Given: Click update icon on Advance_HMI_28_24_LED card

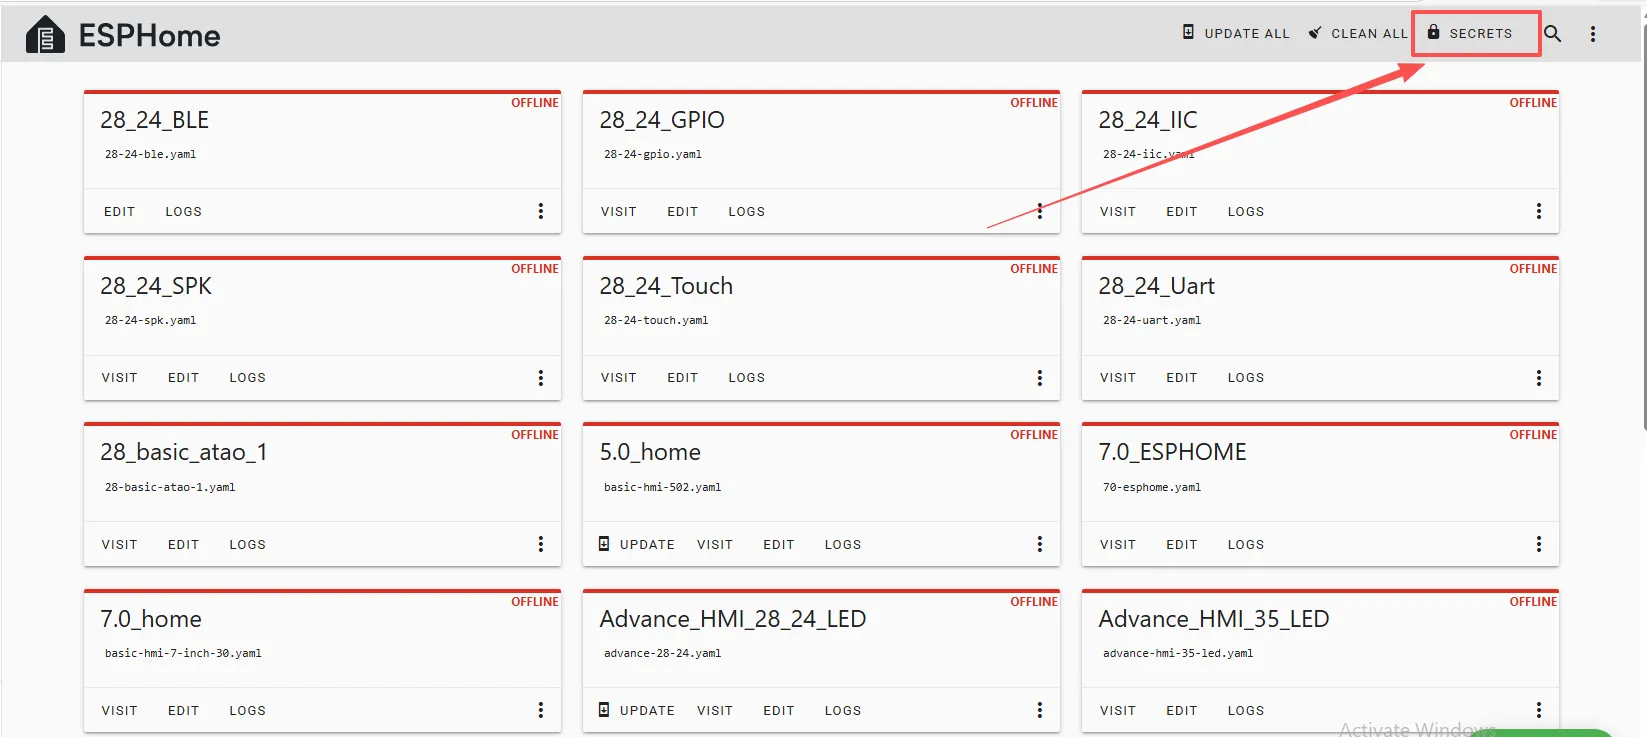Looking at the screenshot, I should pyautogui.click(x=604, y=710).
